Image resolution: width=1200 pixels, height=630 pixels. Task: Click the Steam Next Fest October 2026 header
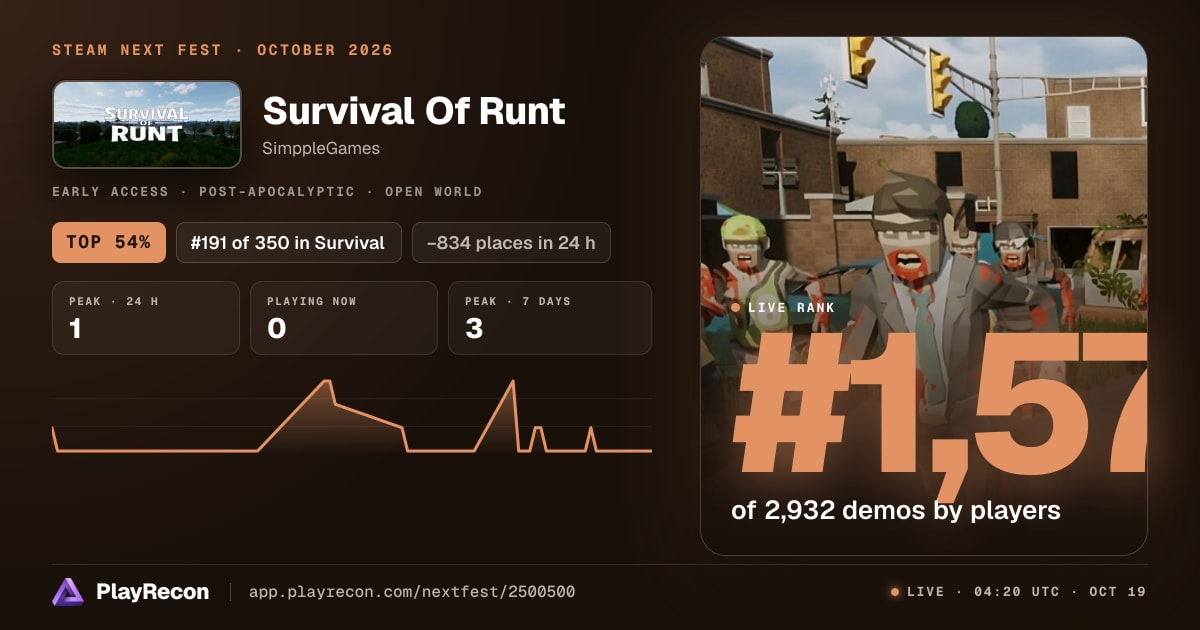(222, 50)
